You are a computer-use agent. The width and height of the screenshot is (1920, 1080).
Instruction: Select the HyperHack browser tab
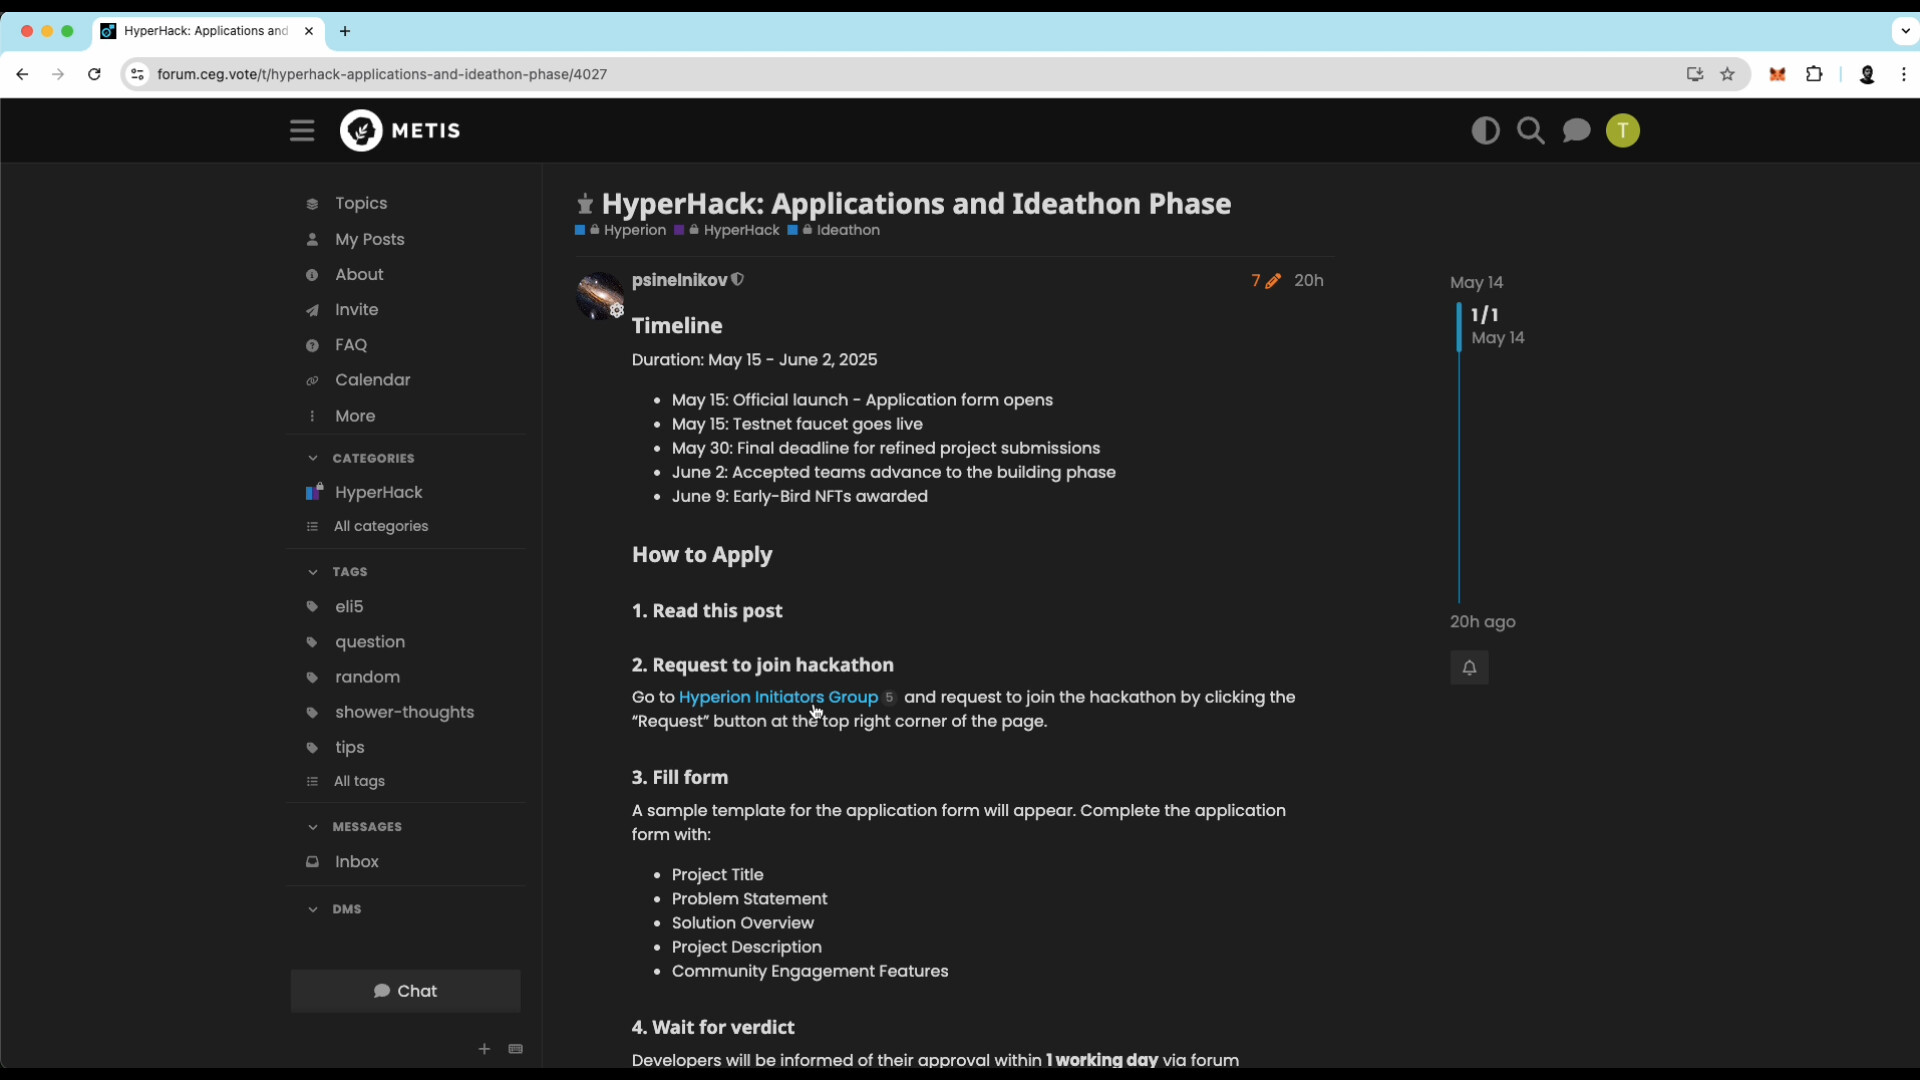(x=208, y=31)
